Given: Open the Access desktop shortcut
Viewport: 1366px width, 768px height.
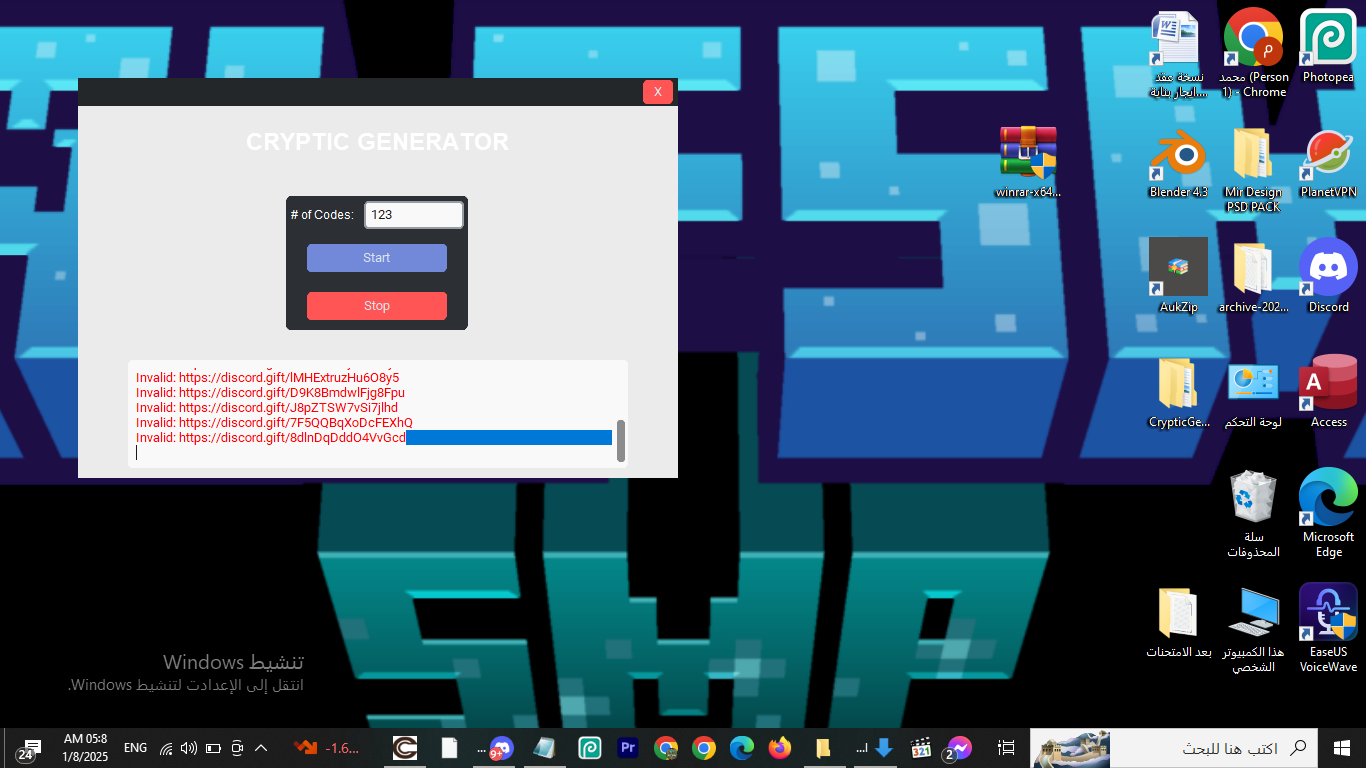Looking at the screenshot, I should 1328,391.
